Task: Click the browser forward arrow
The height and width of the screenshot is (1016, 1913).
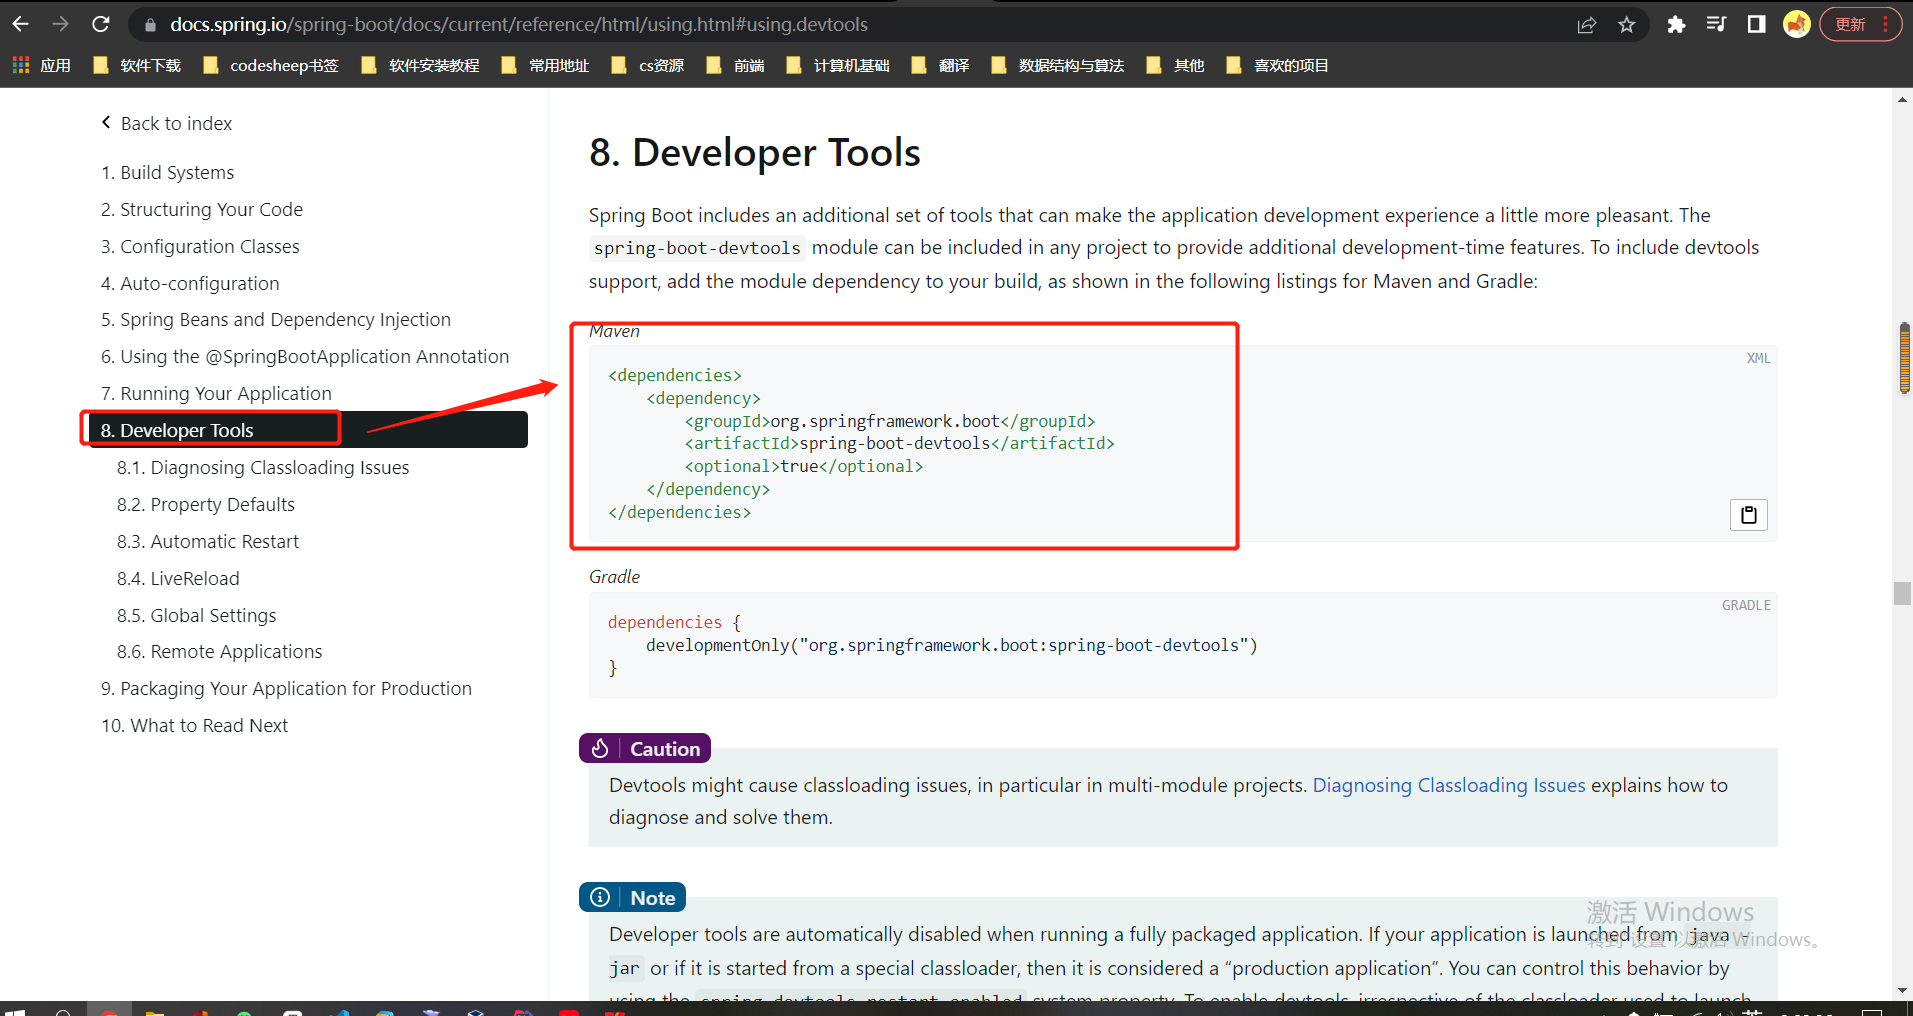Action: coord(61,24)
